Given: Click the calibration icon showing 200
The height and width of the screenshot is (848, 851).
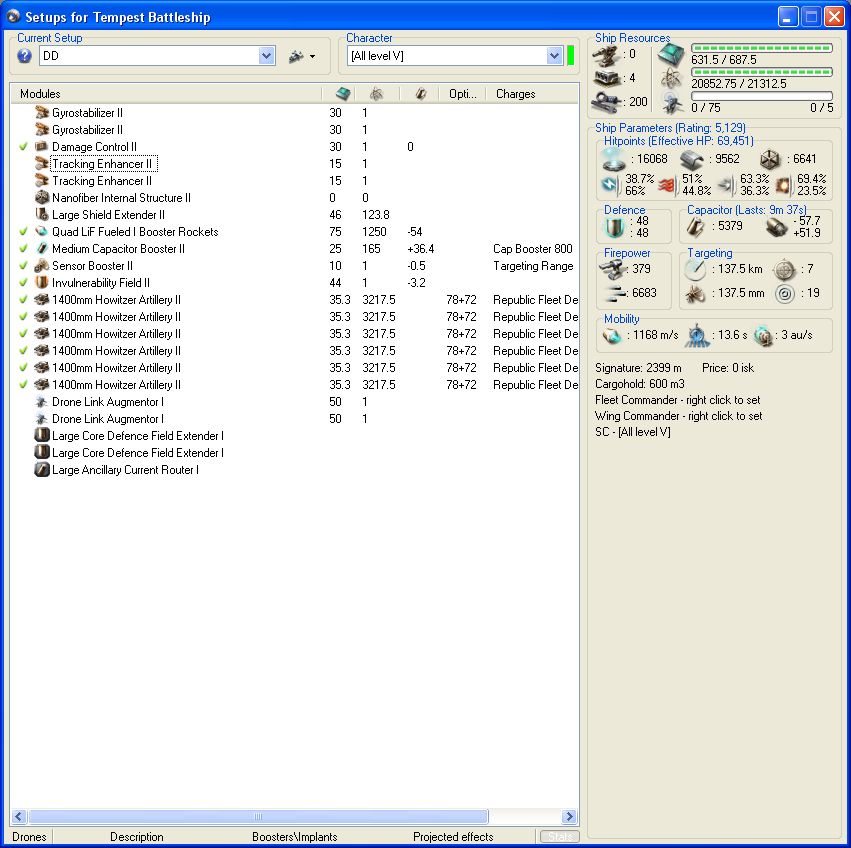Looking at the screenshot, I should (607, 102).
